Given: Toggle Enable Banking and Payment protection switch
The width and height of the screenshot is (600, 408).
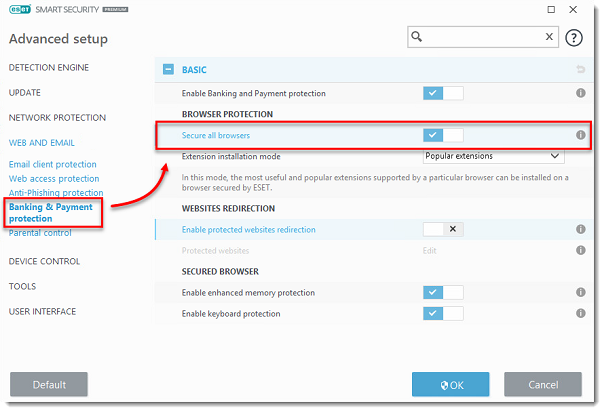Looking at the screenshot, I should pyautogui.click(x=443, y=93).
